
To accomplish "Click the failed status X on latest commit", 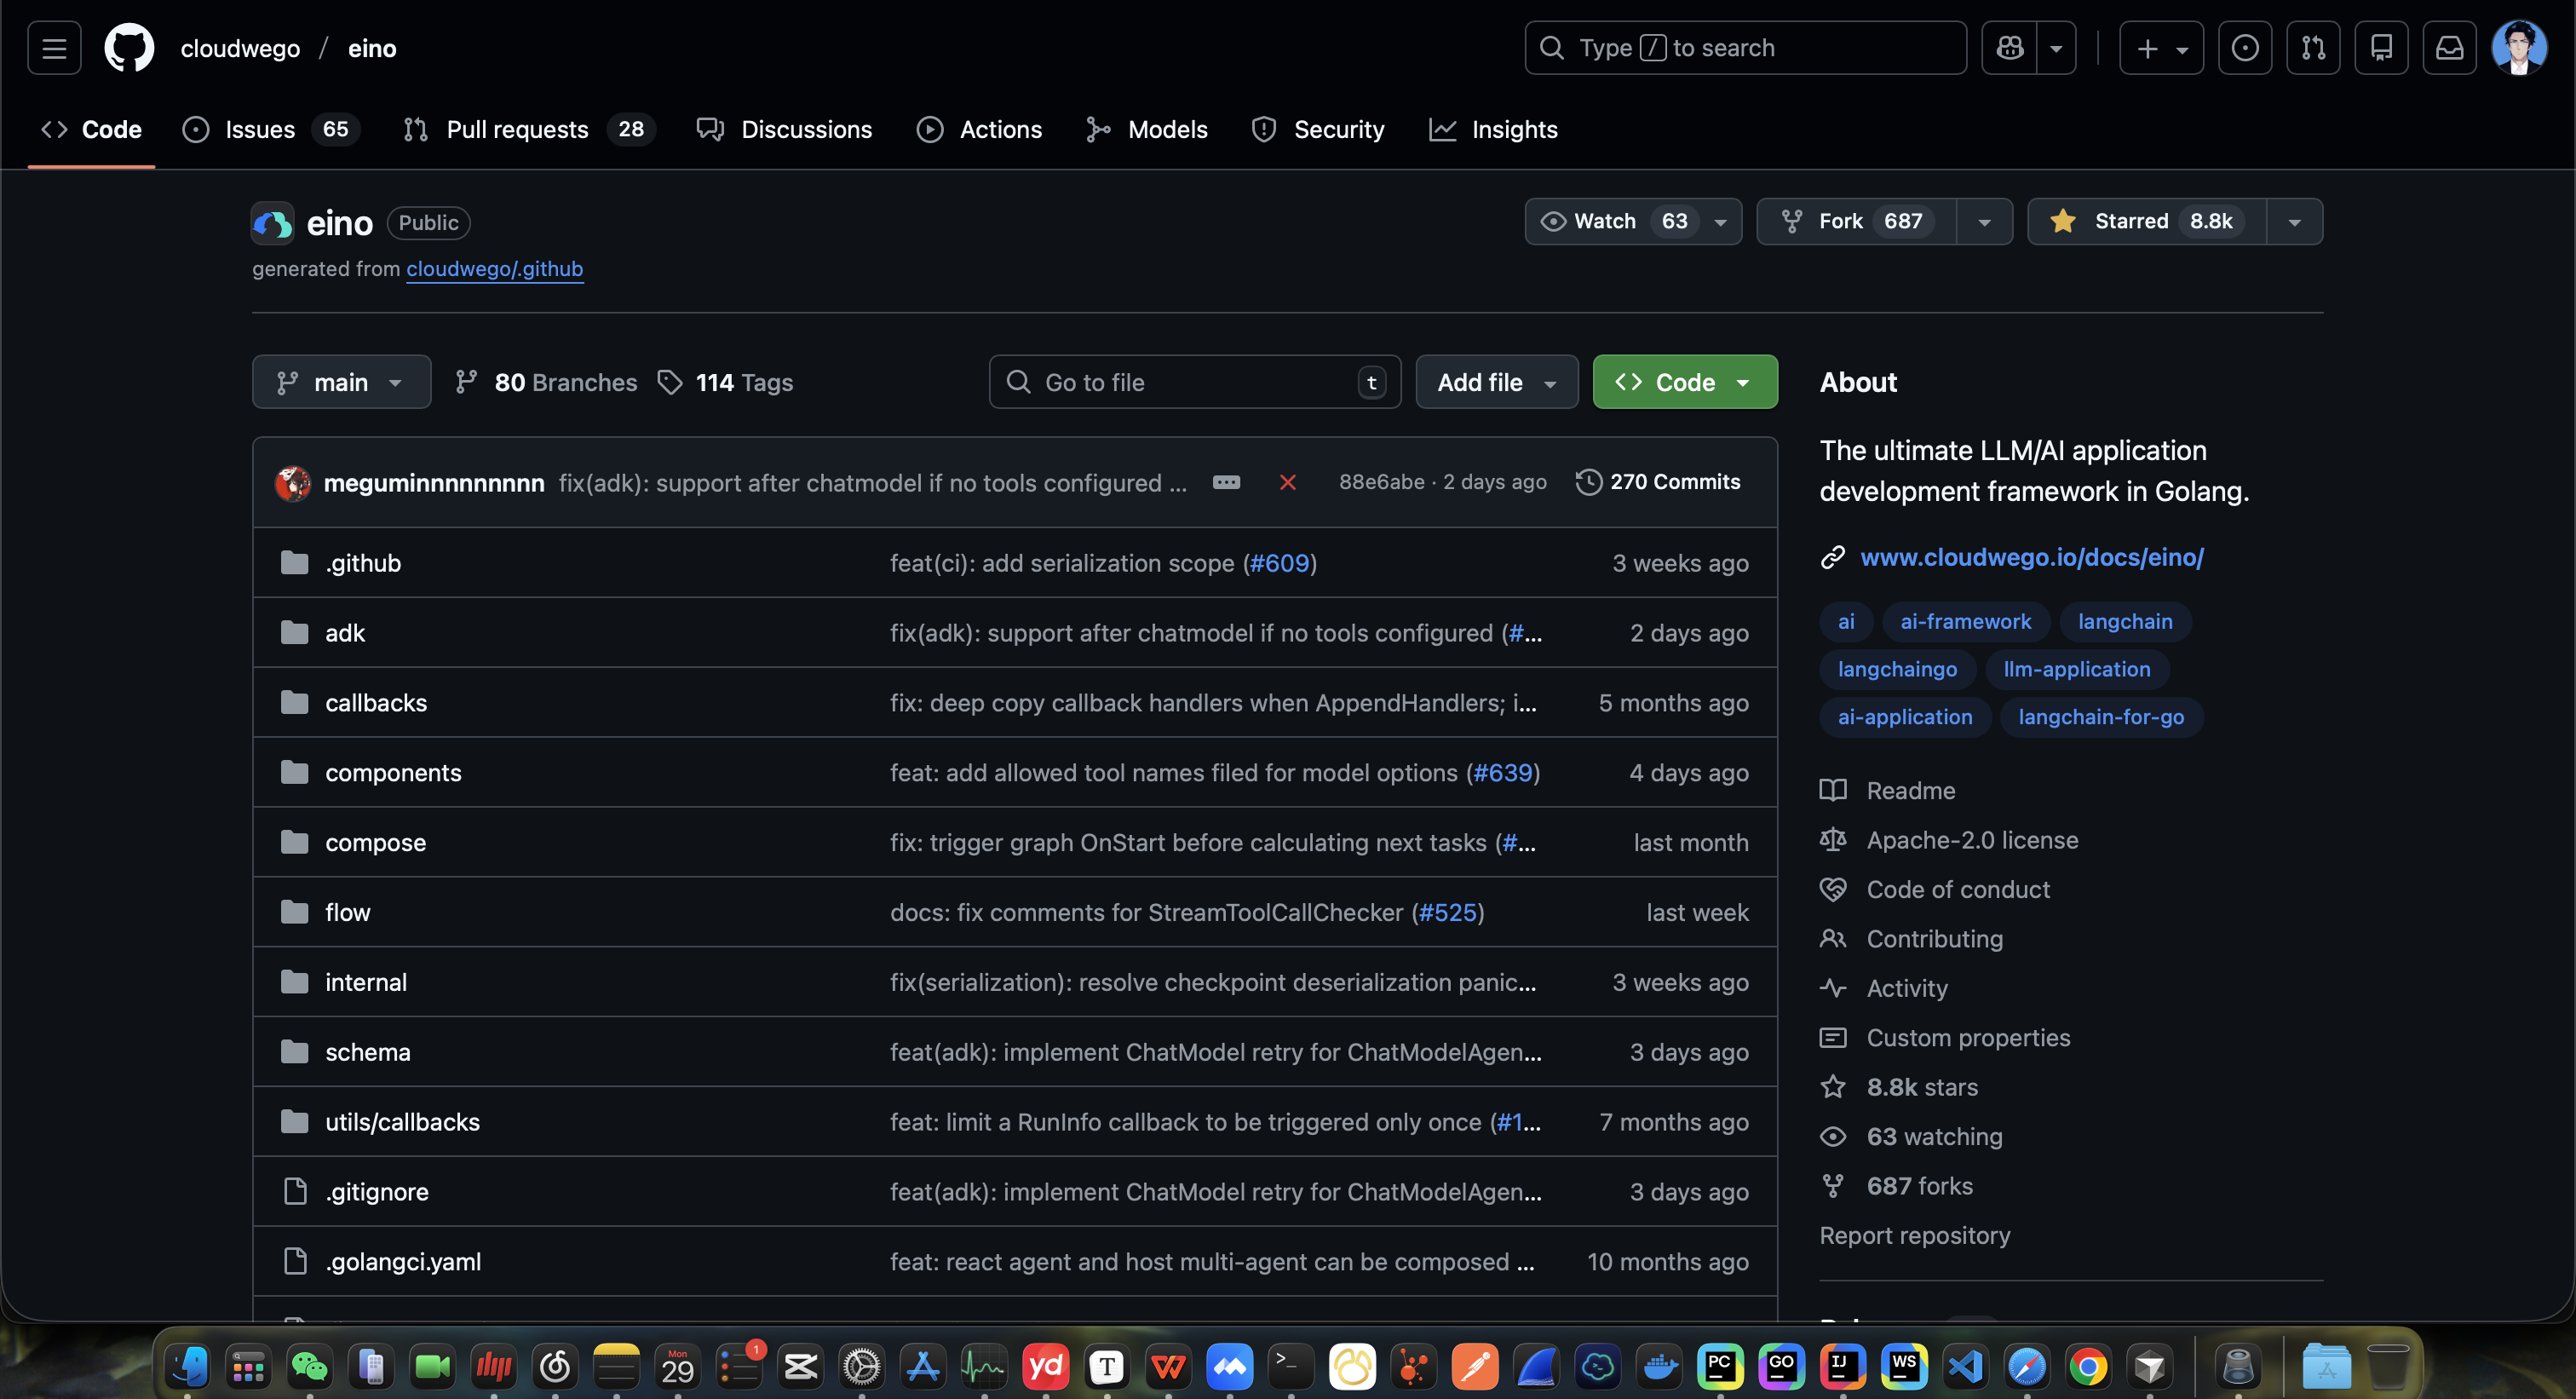I will click(x=1287, y=483).
